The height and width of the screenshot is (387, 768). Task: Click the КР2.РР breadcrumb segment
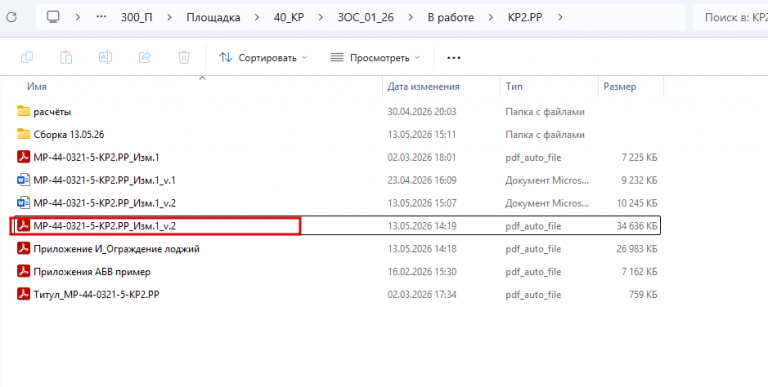[x=525, y=17]
